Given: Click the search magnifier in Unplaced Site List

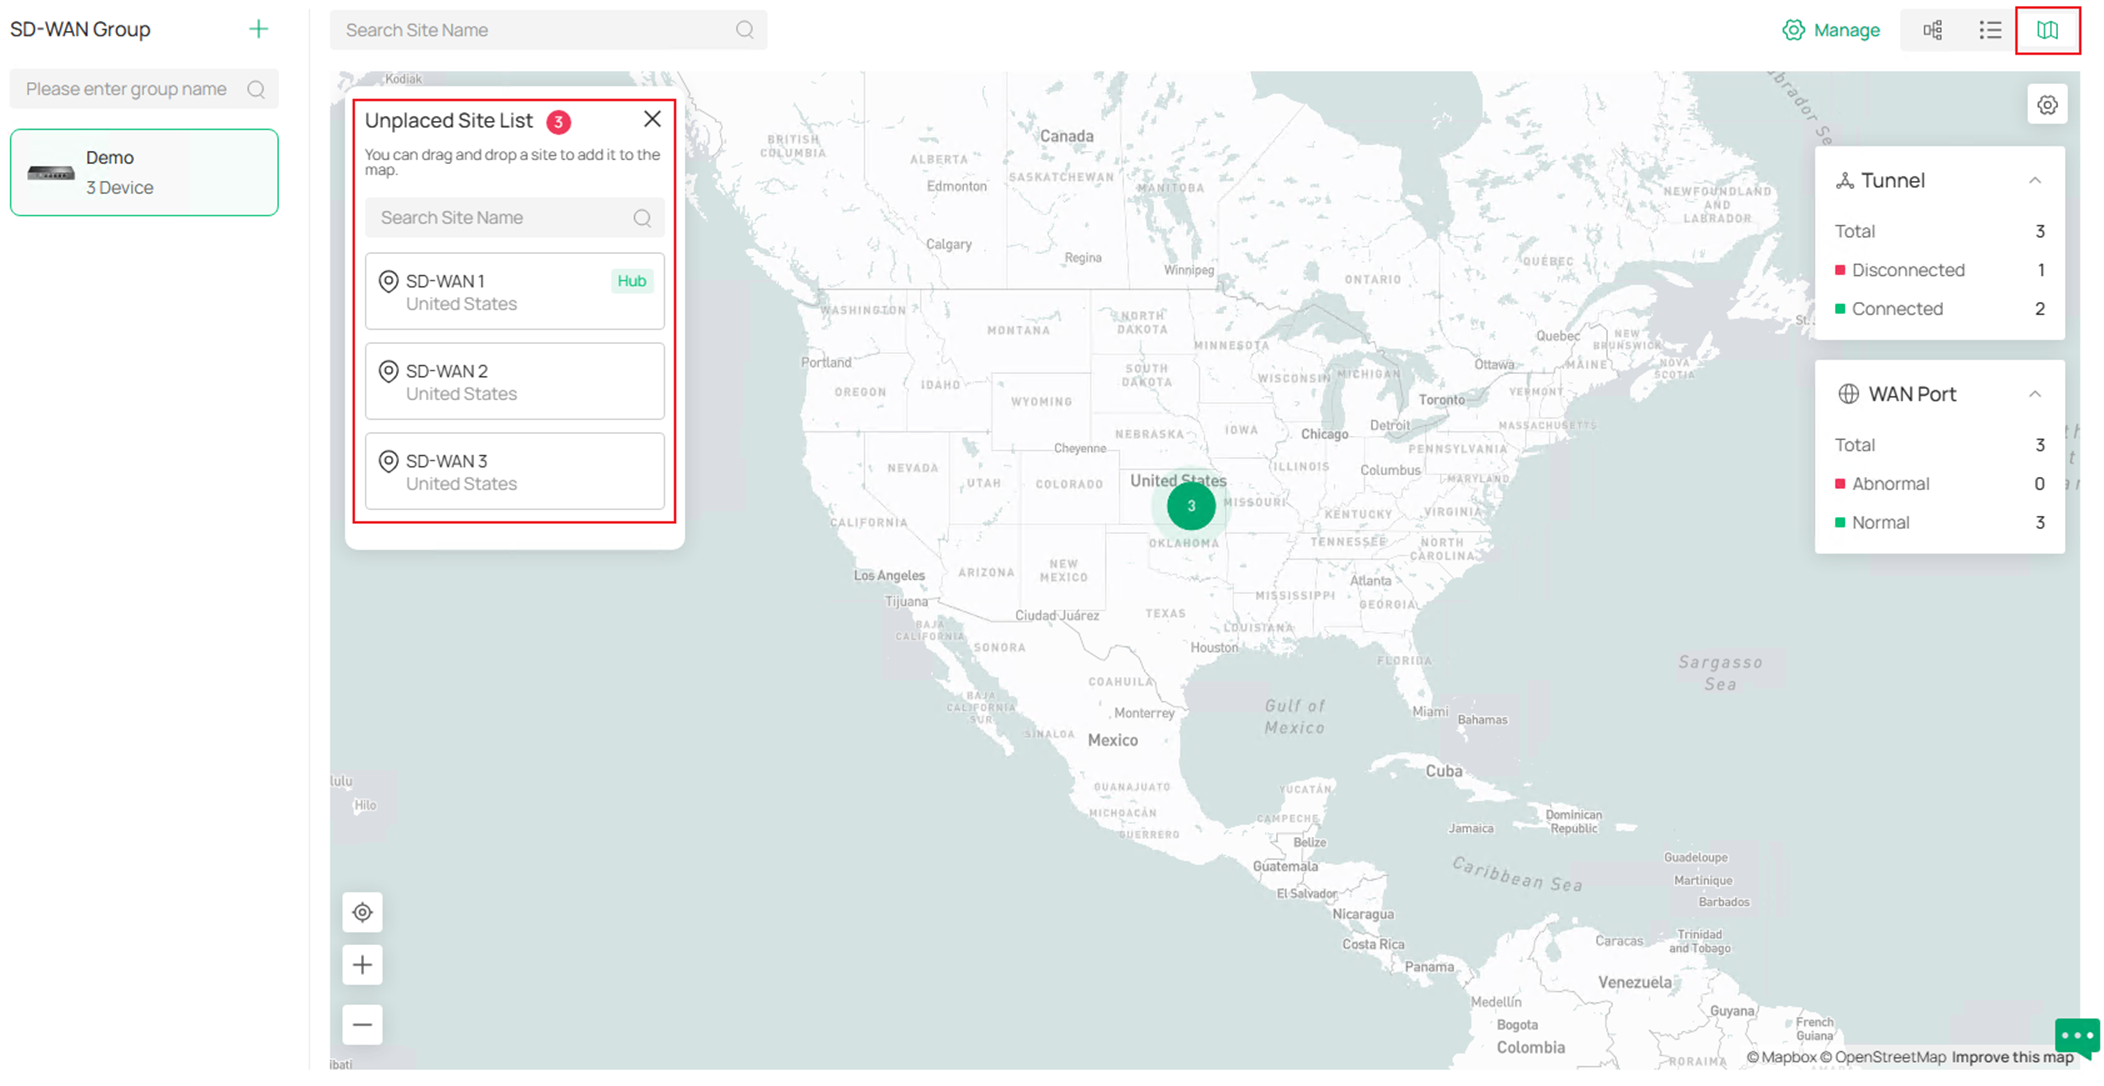Looking at the screenshot, I should (x=640, y=217).
